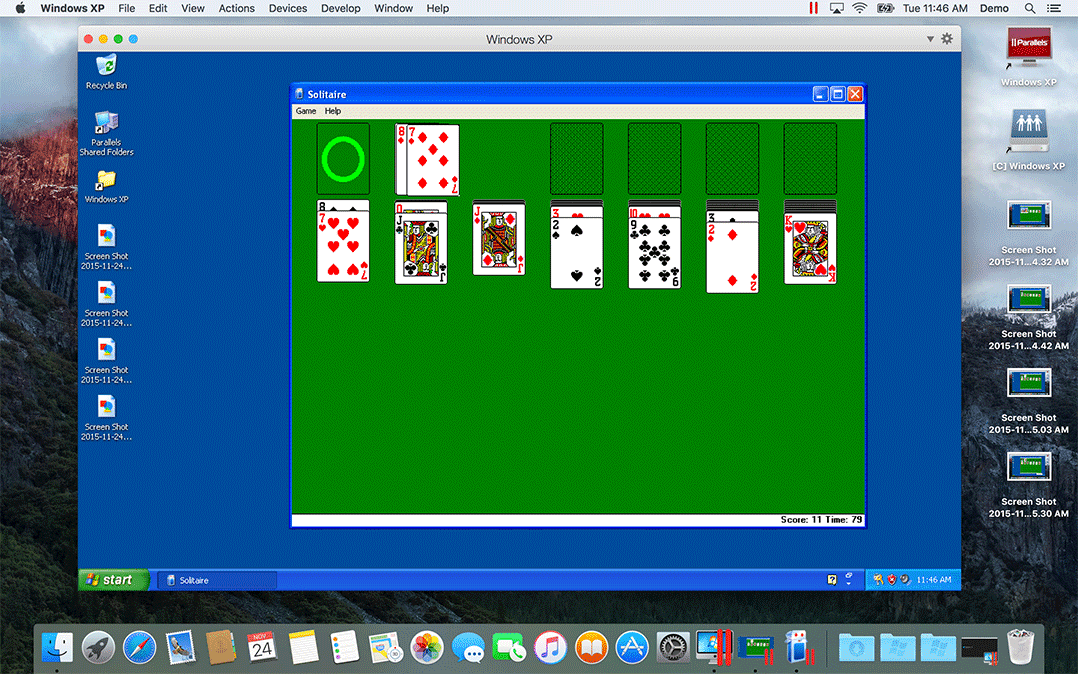The width and height of the screenshot is (1078, 674).
Task: Open the Devices menu
Action: pyautogui.click(x=287, y=8)
